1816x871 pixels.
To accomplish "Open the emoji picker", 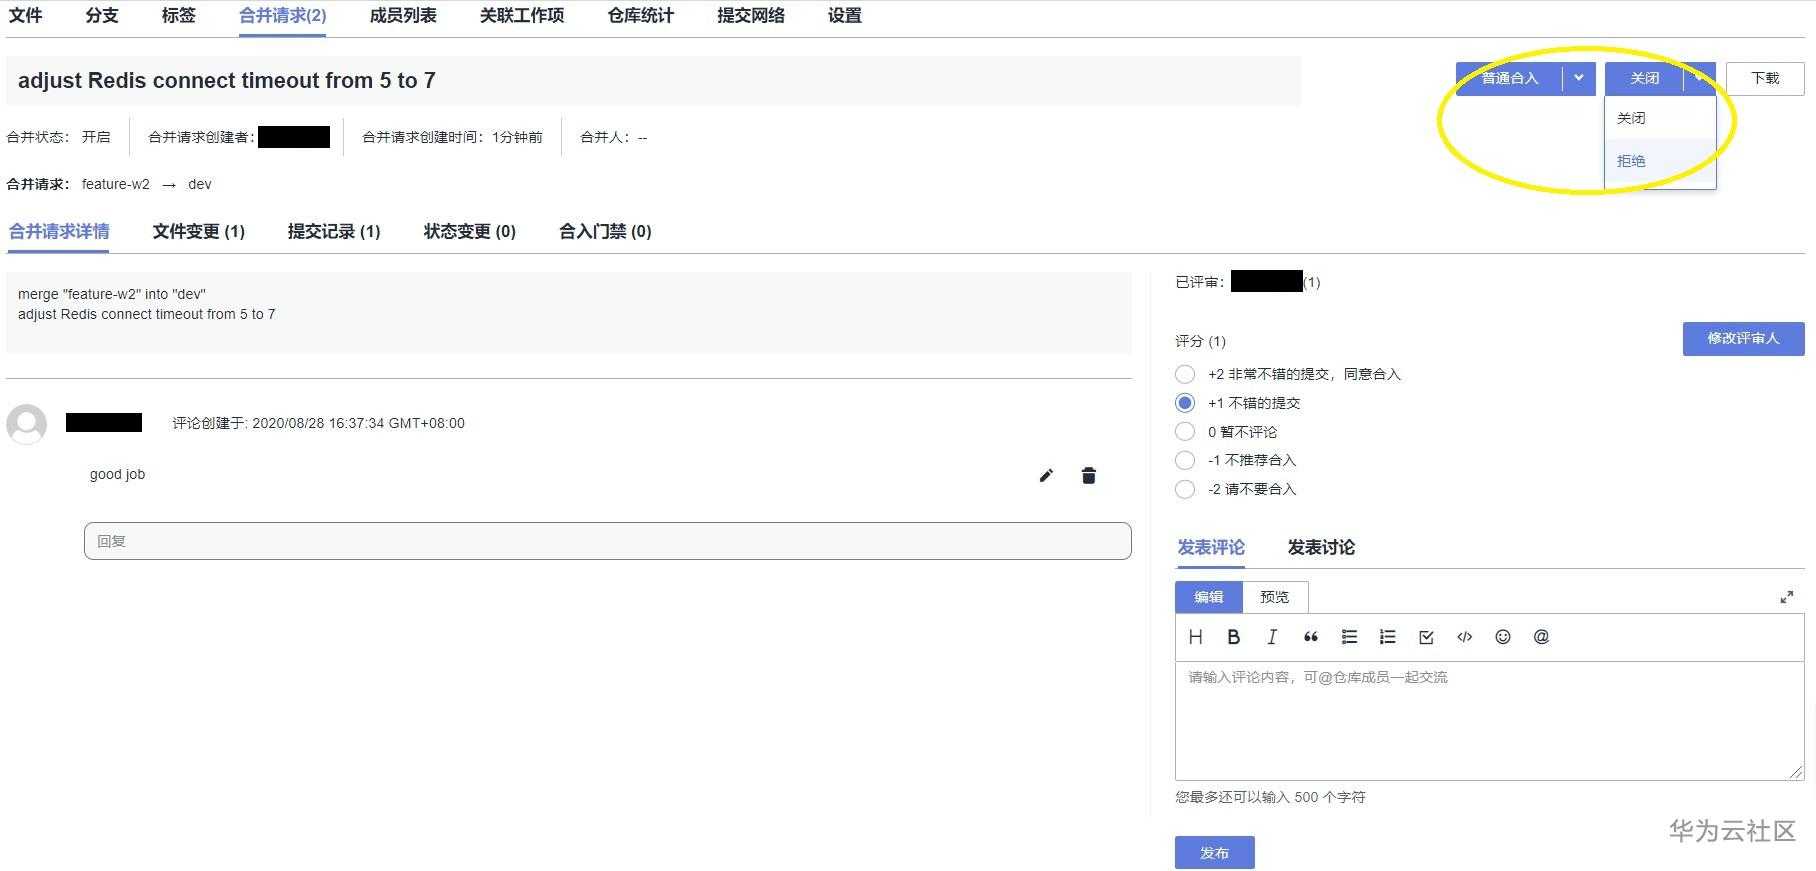I will [x=1503, y=637].
